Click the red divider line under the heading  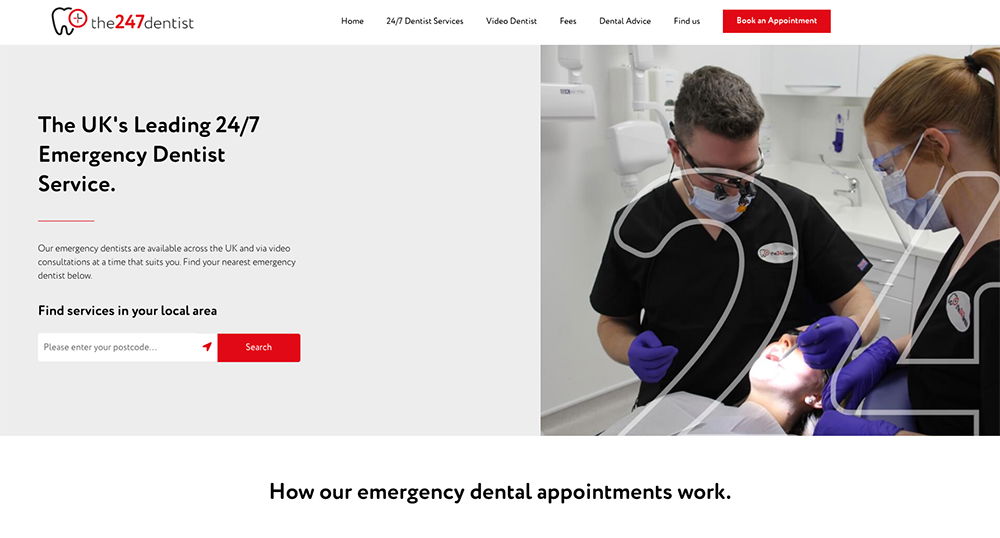pos(66,221)
